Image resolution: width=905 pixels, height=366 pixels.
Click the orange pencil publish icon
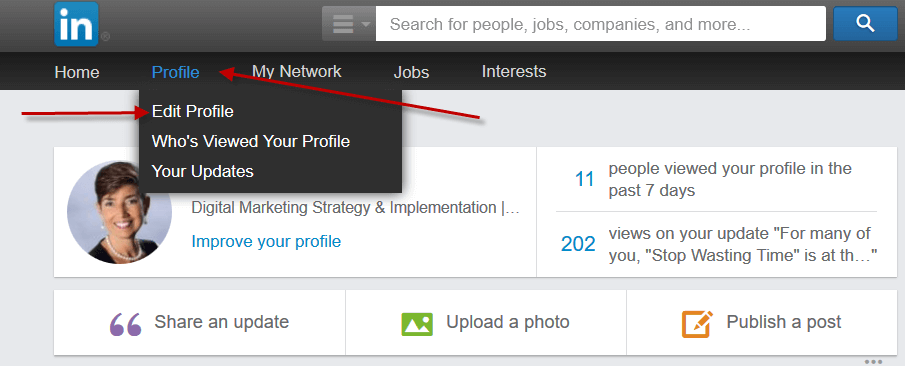697,324
